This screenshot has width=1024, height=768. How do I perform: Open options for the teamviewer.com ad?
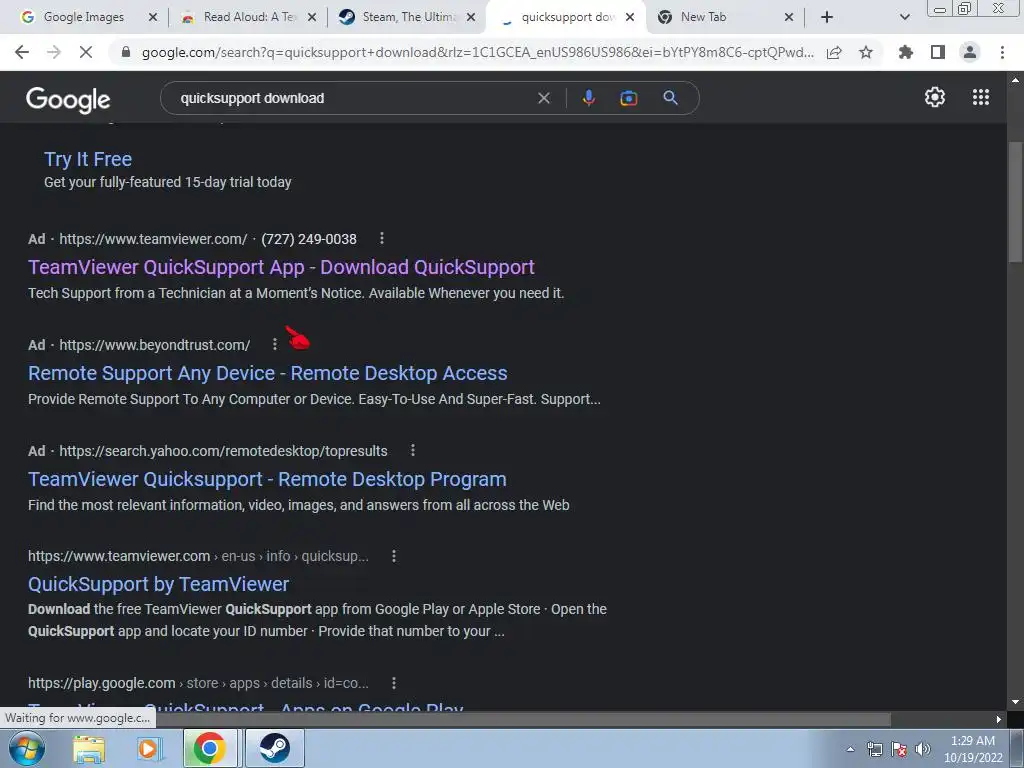(x=382, y=238)
